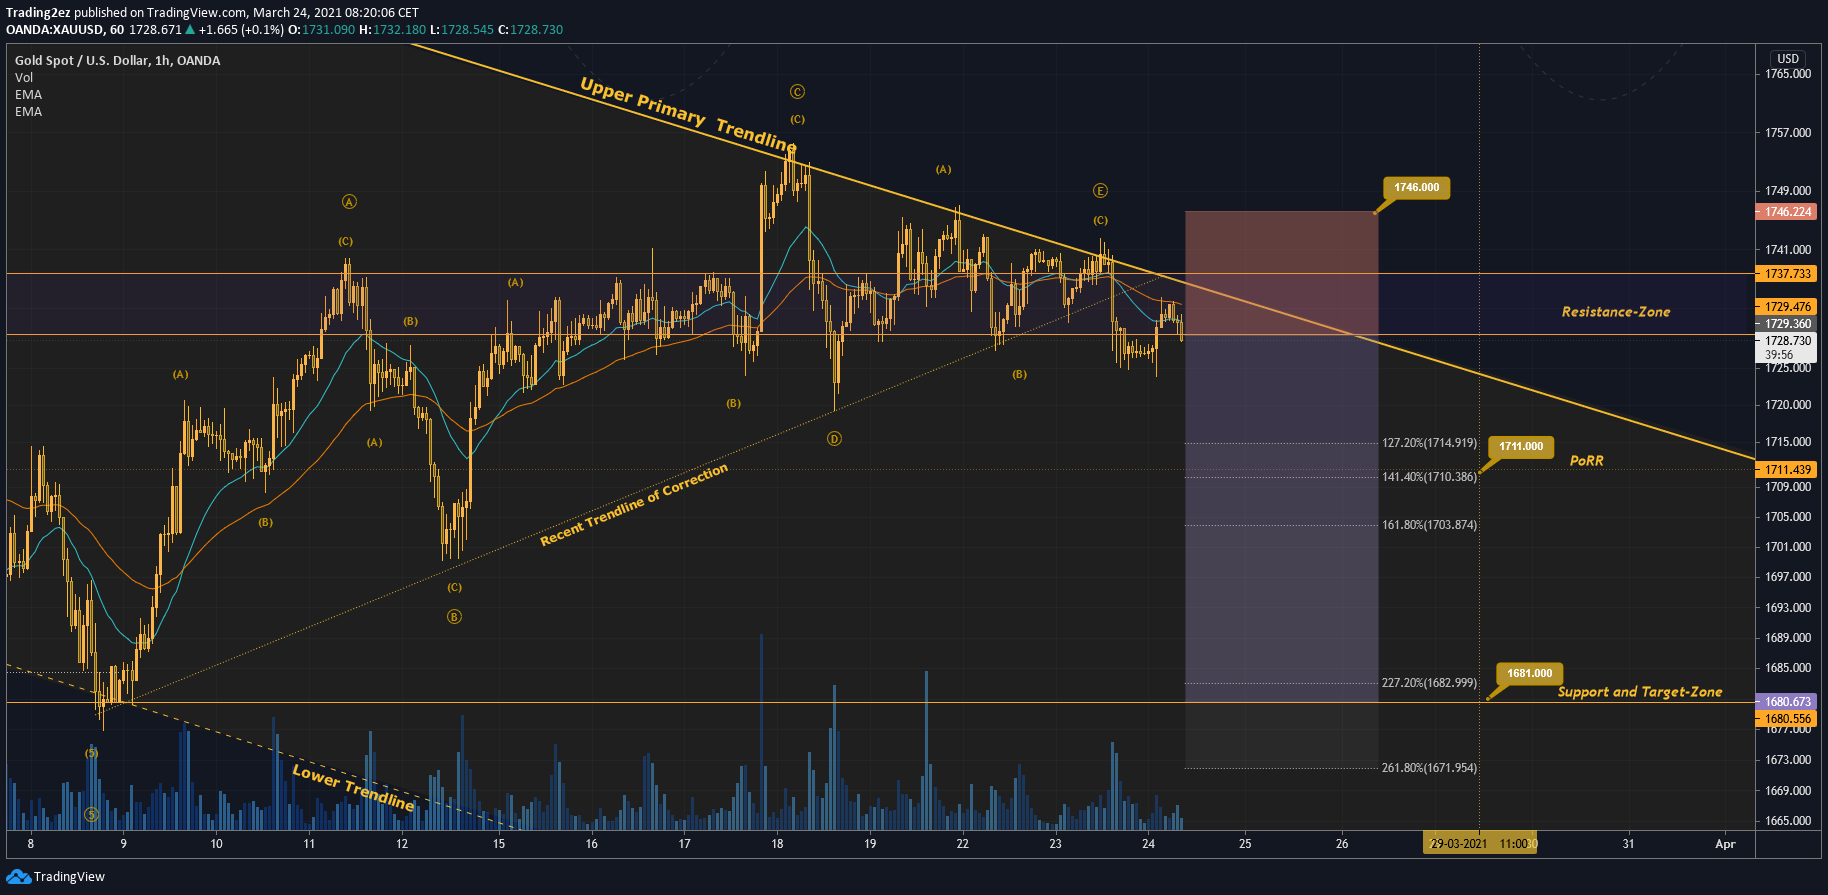Select the 'Lower Trendline' text label

(353, 788)
